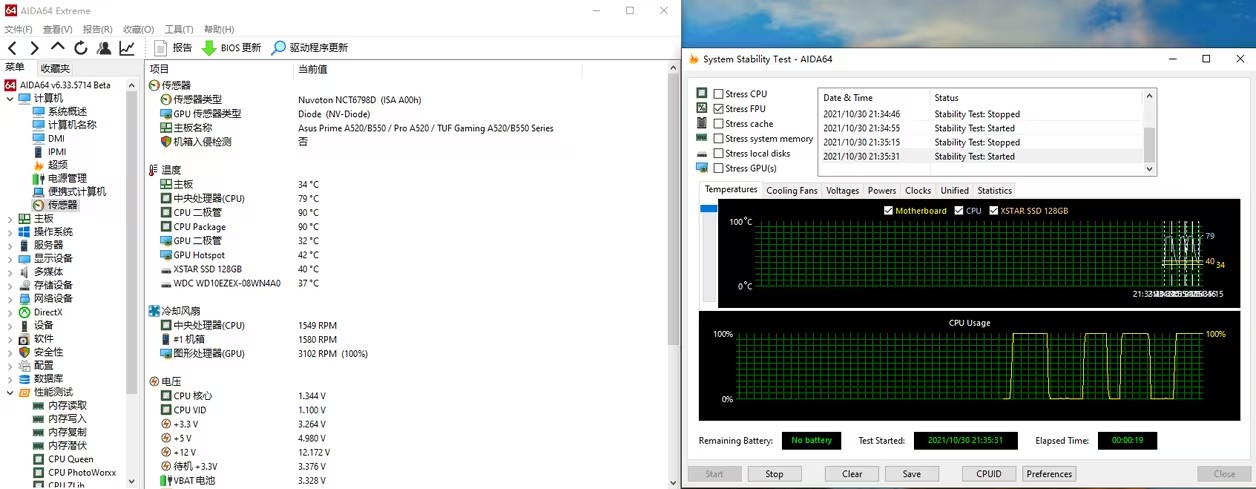Select the IPMI tree item
Viewport: 1256px width, 489px height.
coord(57,152)
